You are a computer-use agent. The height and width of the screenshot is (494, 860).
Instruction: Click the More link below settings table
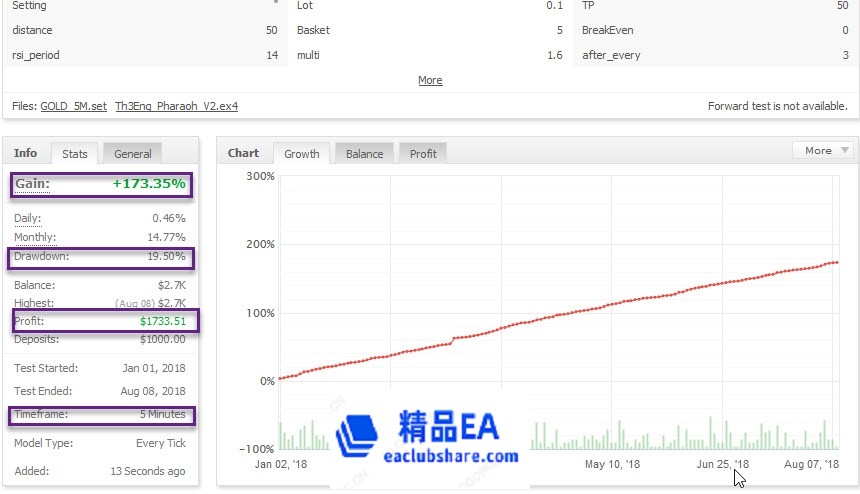pyautogui.click(x=430, y=80)
